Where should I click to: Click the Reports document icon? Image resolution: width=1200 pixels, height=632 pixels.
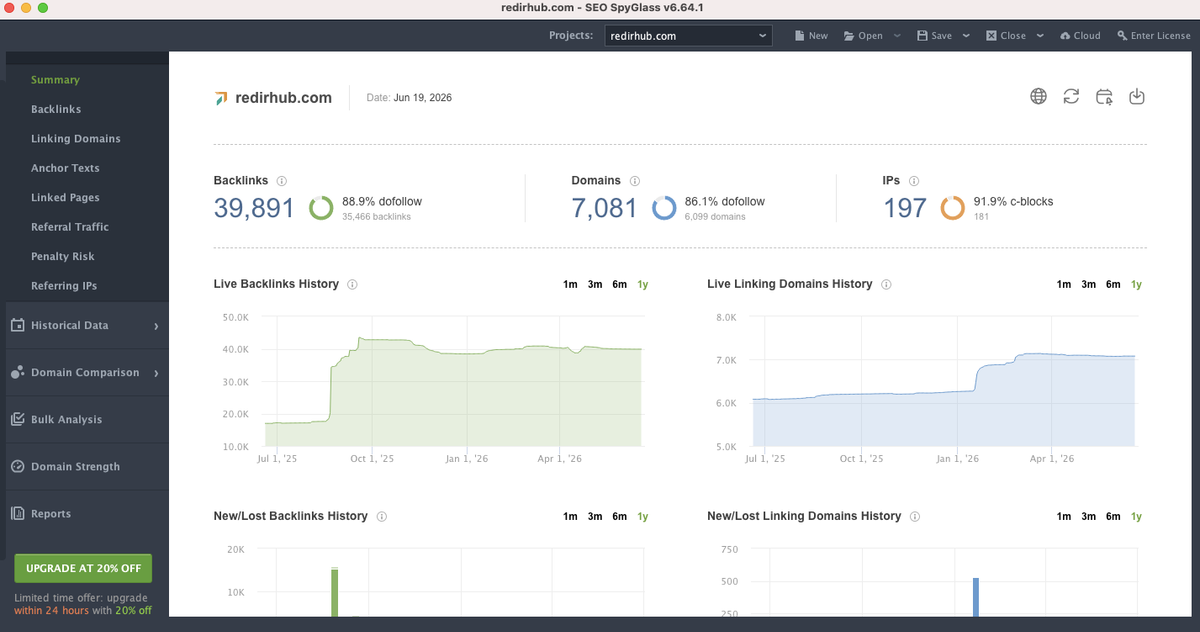click(17, 513)
